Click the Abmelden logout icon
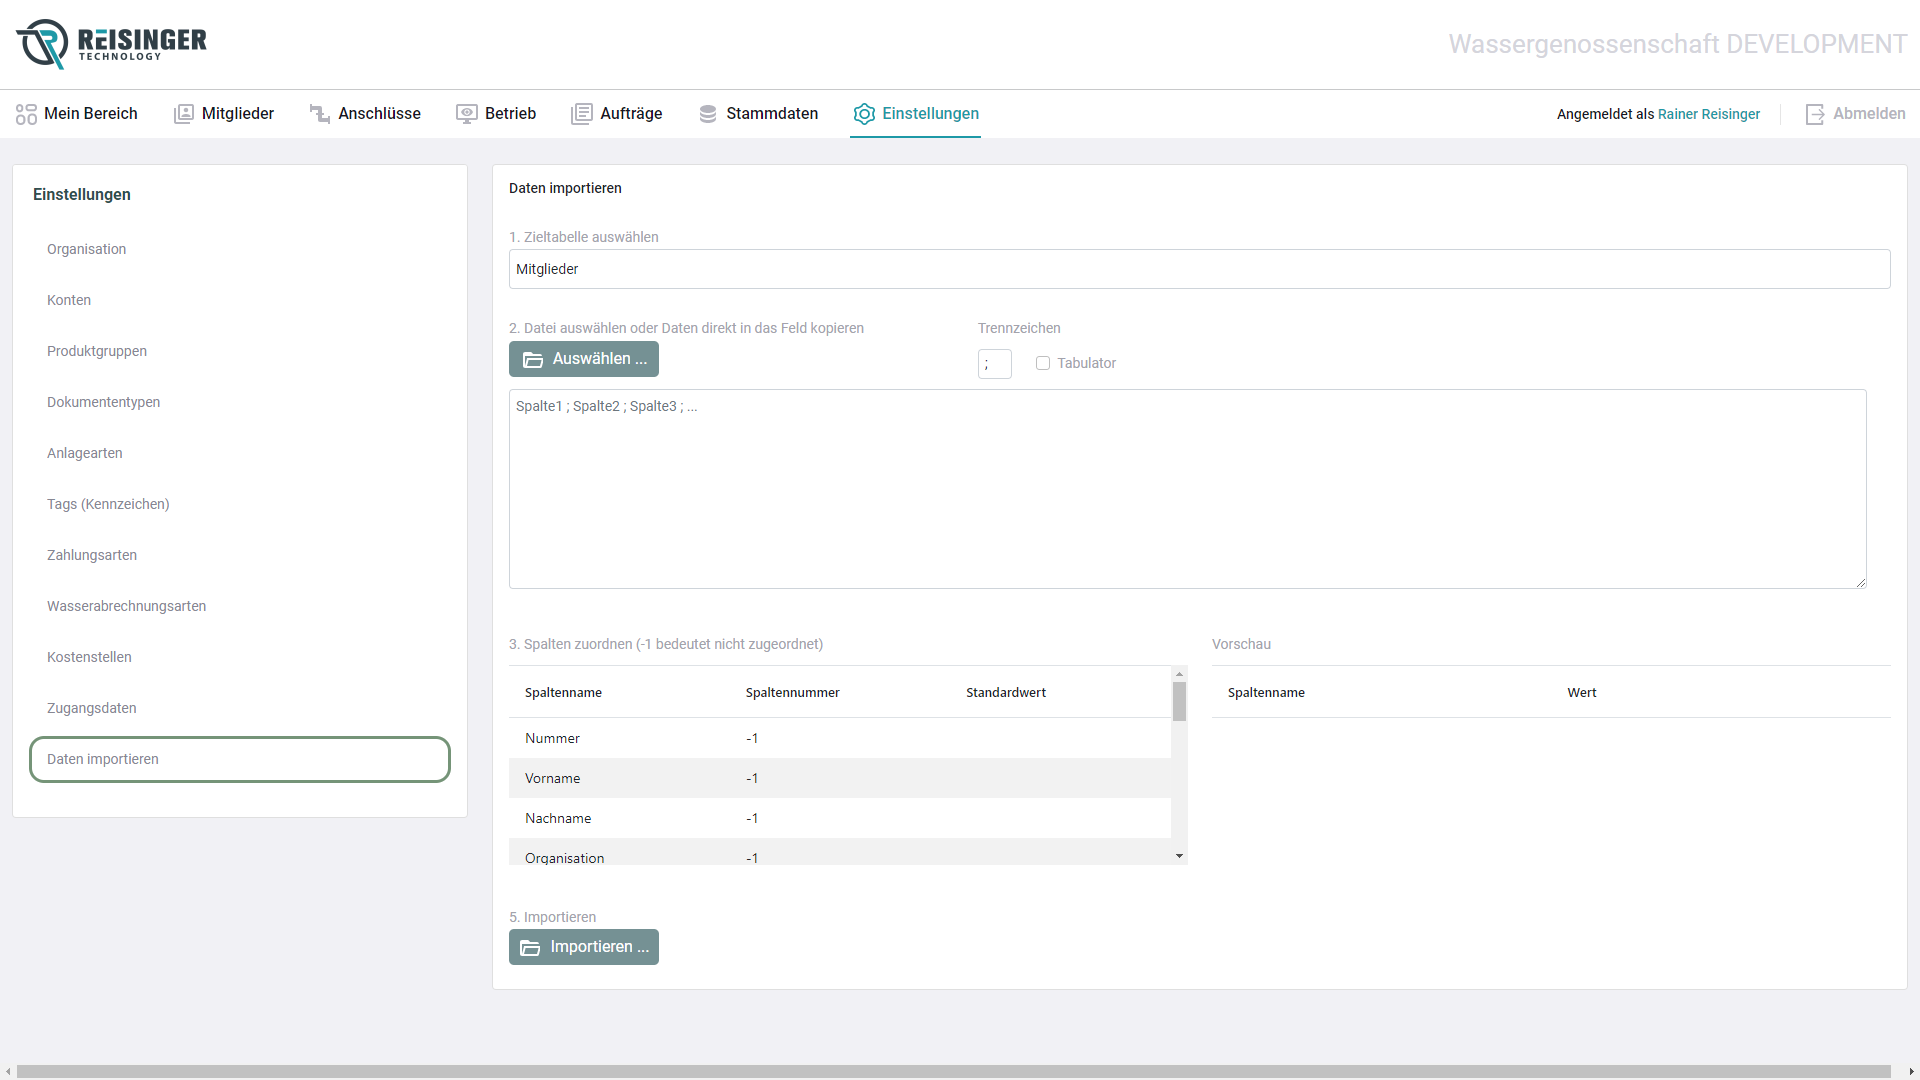The width and height of the screenshot is (1920, 1080). (1815, 114)
